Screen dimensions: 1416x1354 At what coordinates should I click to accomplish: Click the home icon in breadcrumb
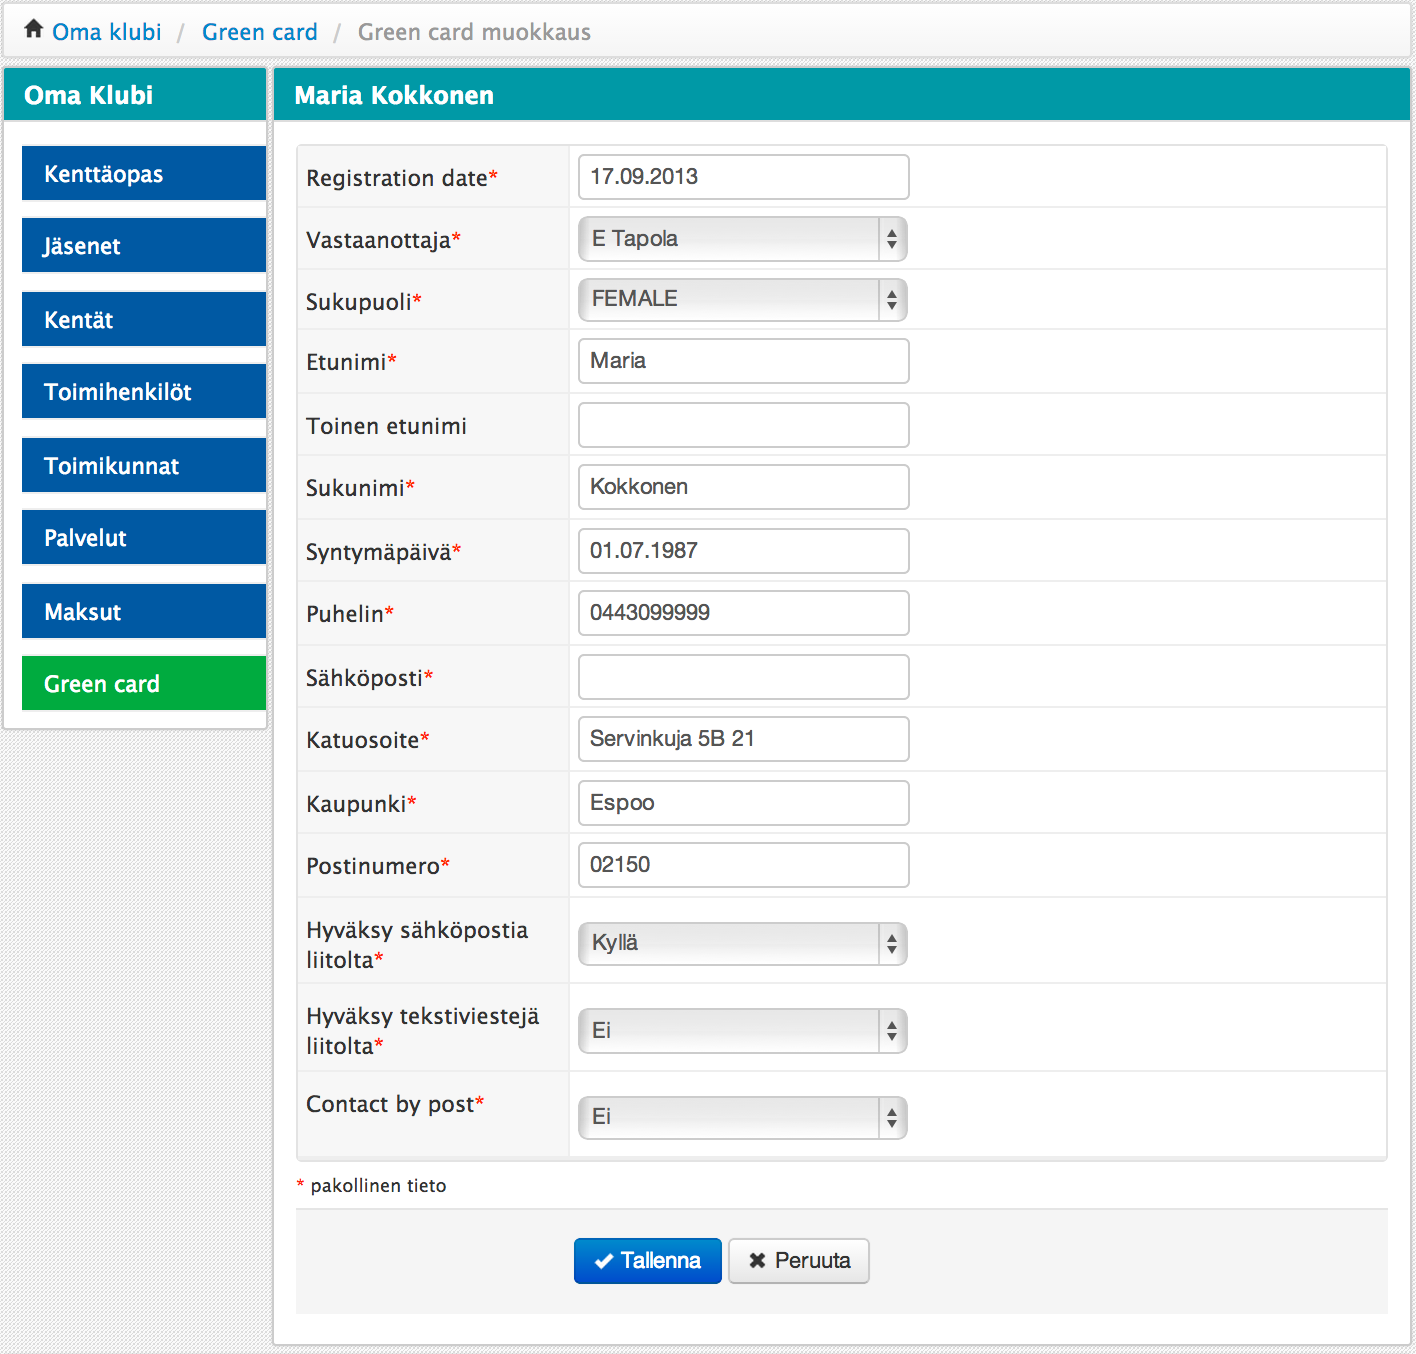(x=34, y=29)
